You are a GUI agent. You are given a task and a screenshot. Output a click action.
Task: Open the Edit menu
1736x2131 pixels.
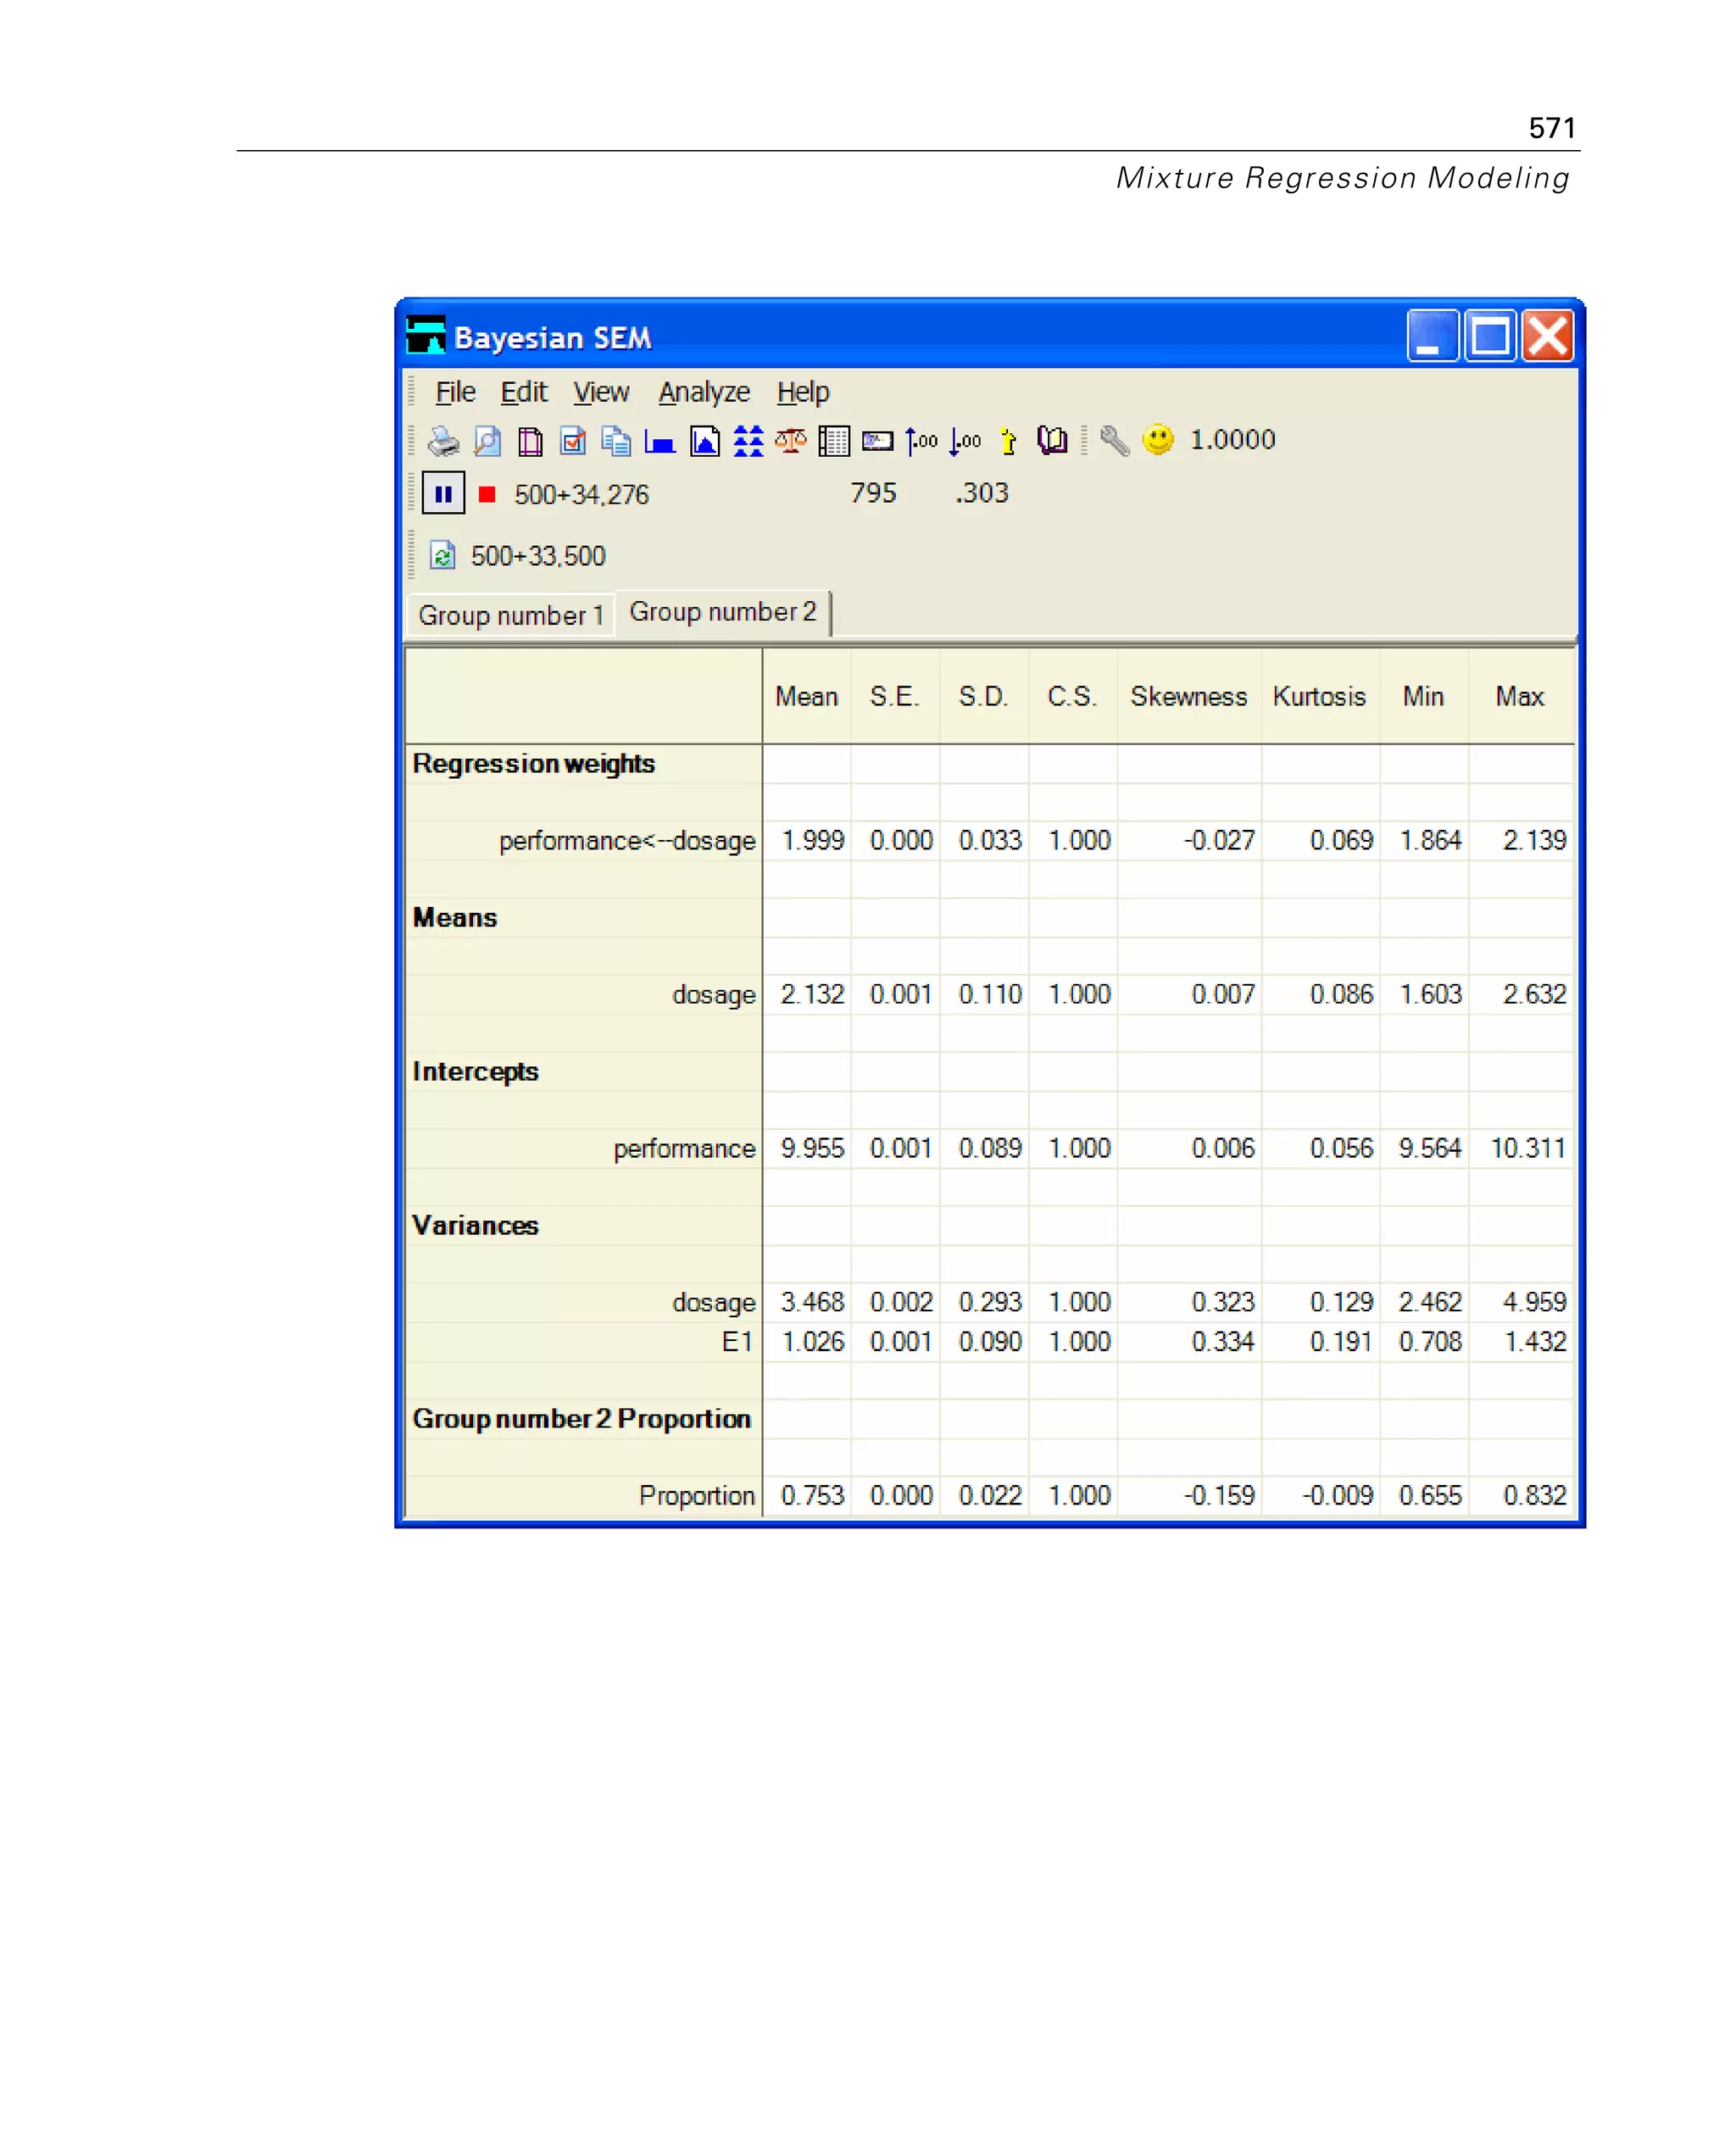(524, 392)
